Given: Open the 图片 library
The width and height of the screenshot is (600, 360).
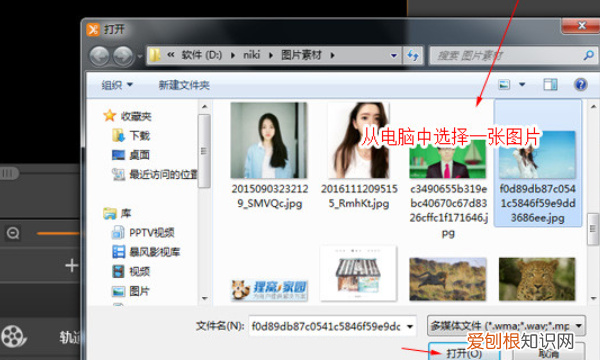Looking at the screenshot, I should point(131,291).
